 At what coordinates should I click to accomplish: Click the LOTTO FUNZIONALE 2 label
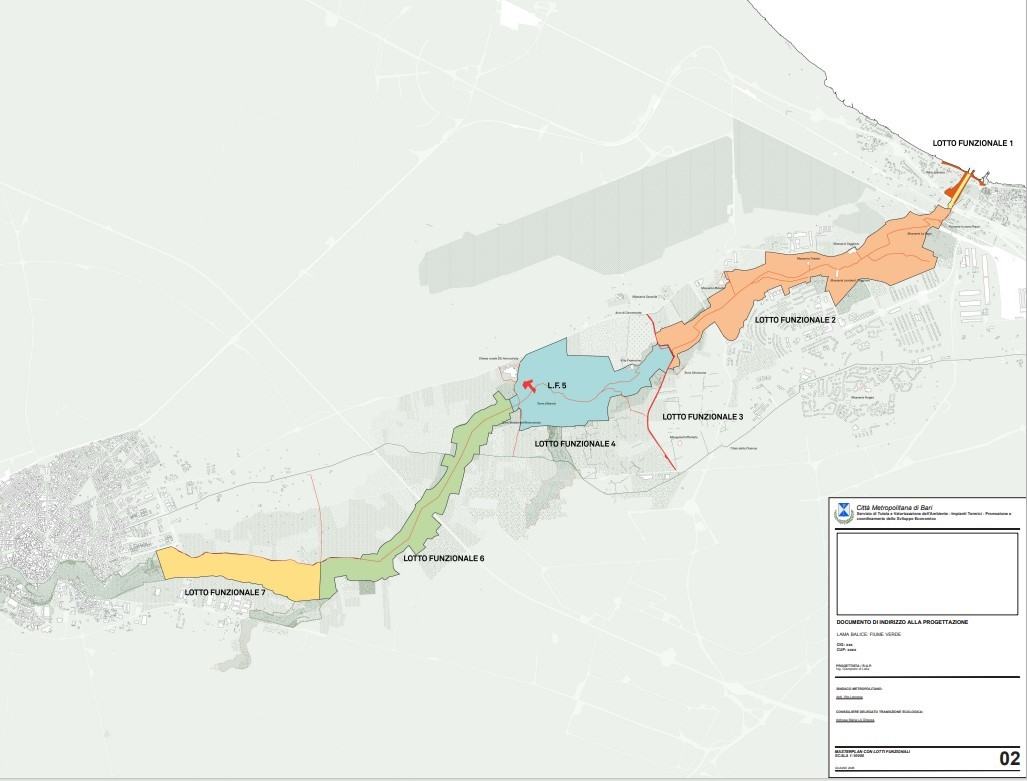(x=795, y=320)
